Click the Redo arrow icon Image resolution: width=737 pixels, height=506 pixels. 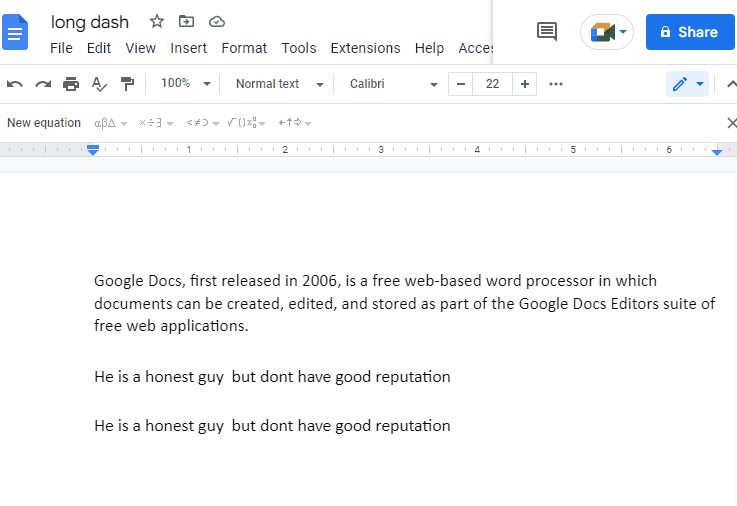pyautogui.click(x=43, y=84)
